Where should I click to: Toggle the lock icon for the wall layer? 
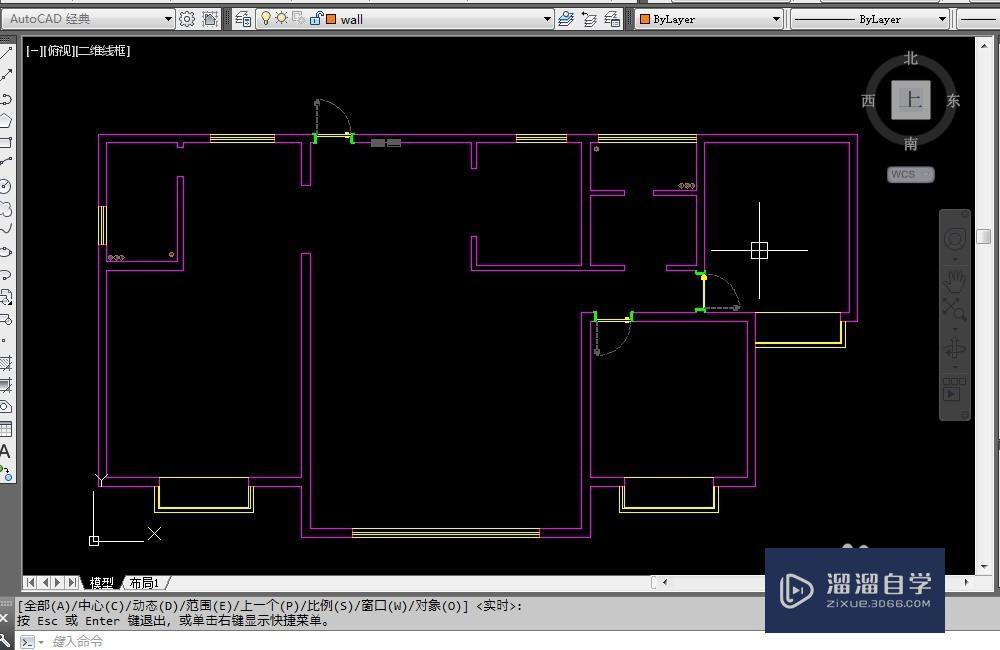pos(318,18)
